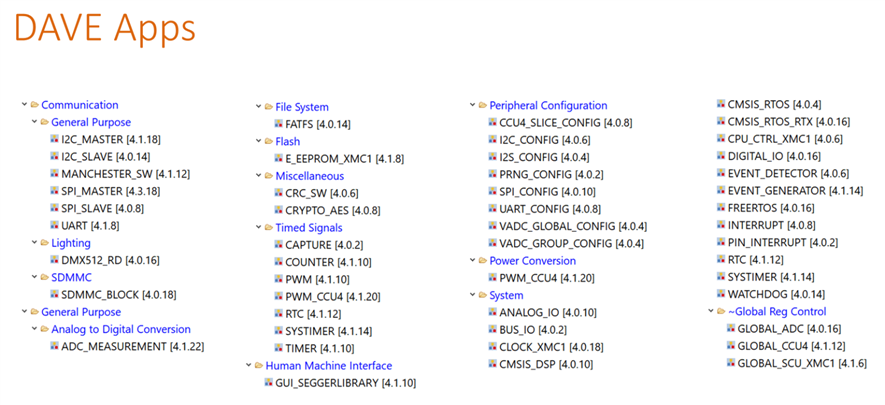Click the I2C_SLAVE app icon
Image resolution: width=885 pixels, height=405 pixels.
(54, 156)
